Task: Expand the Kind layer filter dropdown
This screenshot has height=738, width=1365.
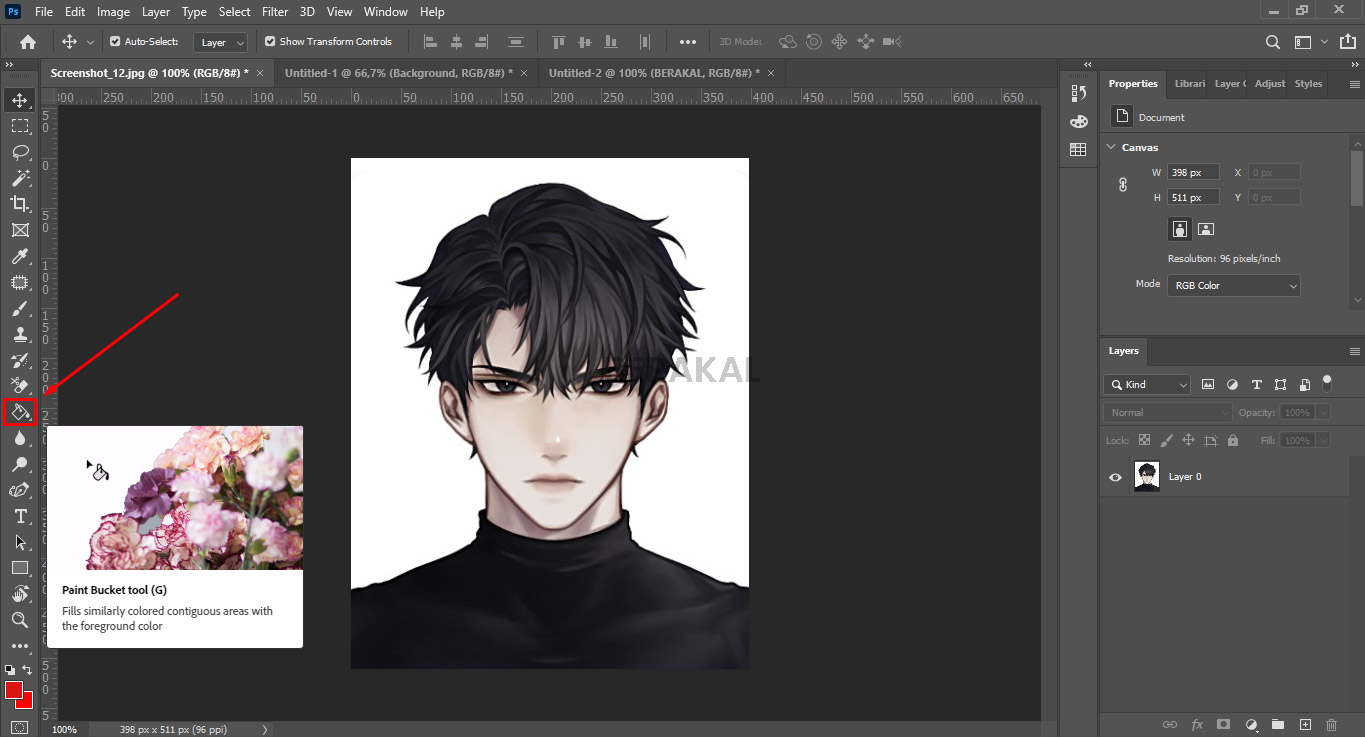Action: 1148,385
